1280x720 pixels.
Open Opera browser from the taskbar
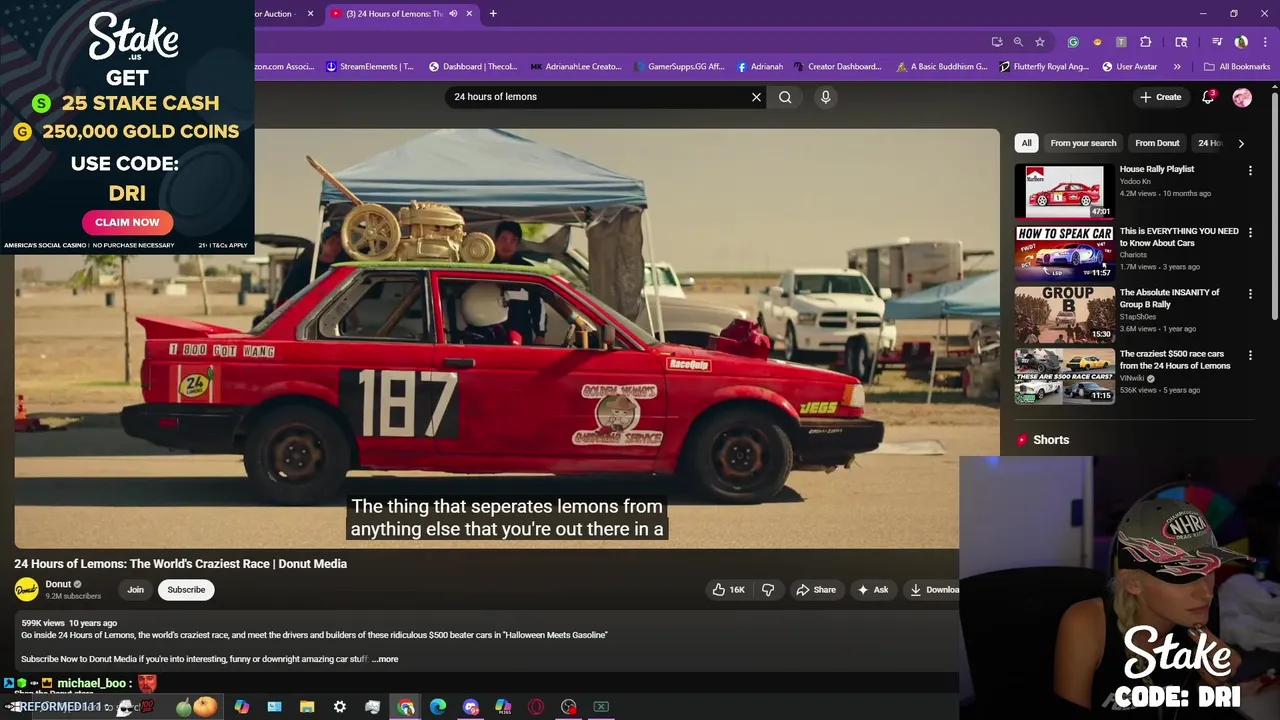click(536, 707)
